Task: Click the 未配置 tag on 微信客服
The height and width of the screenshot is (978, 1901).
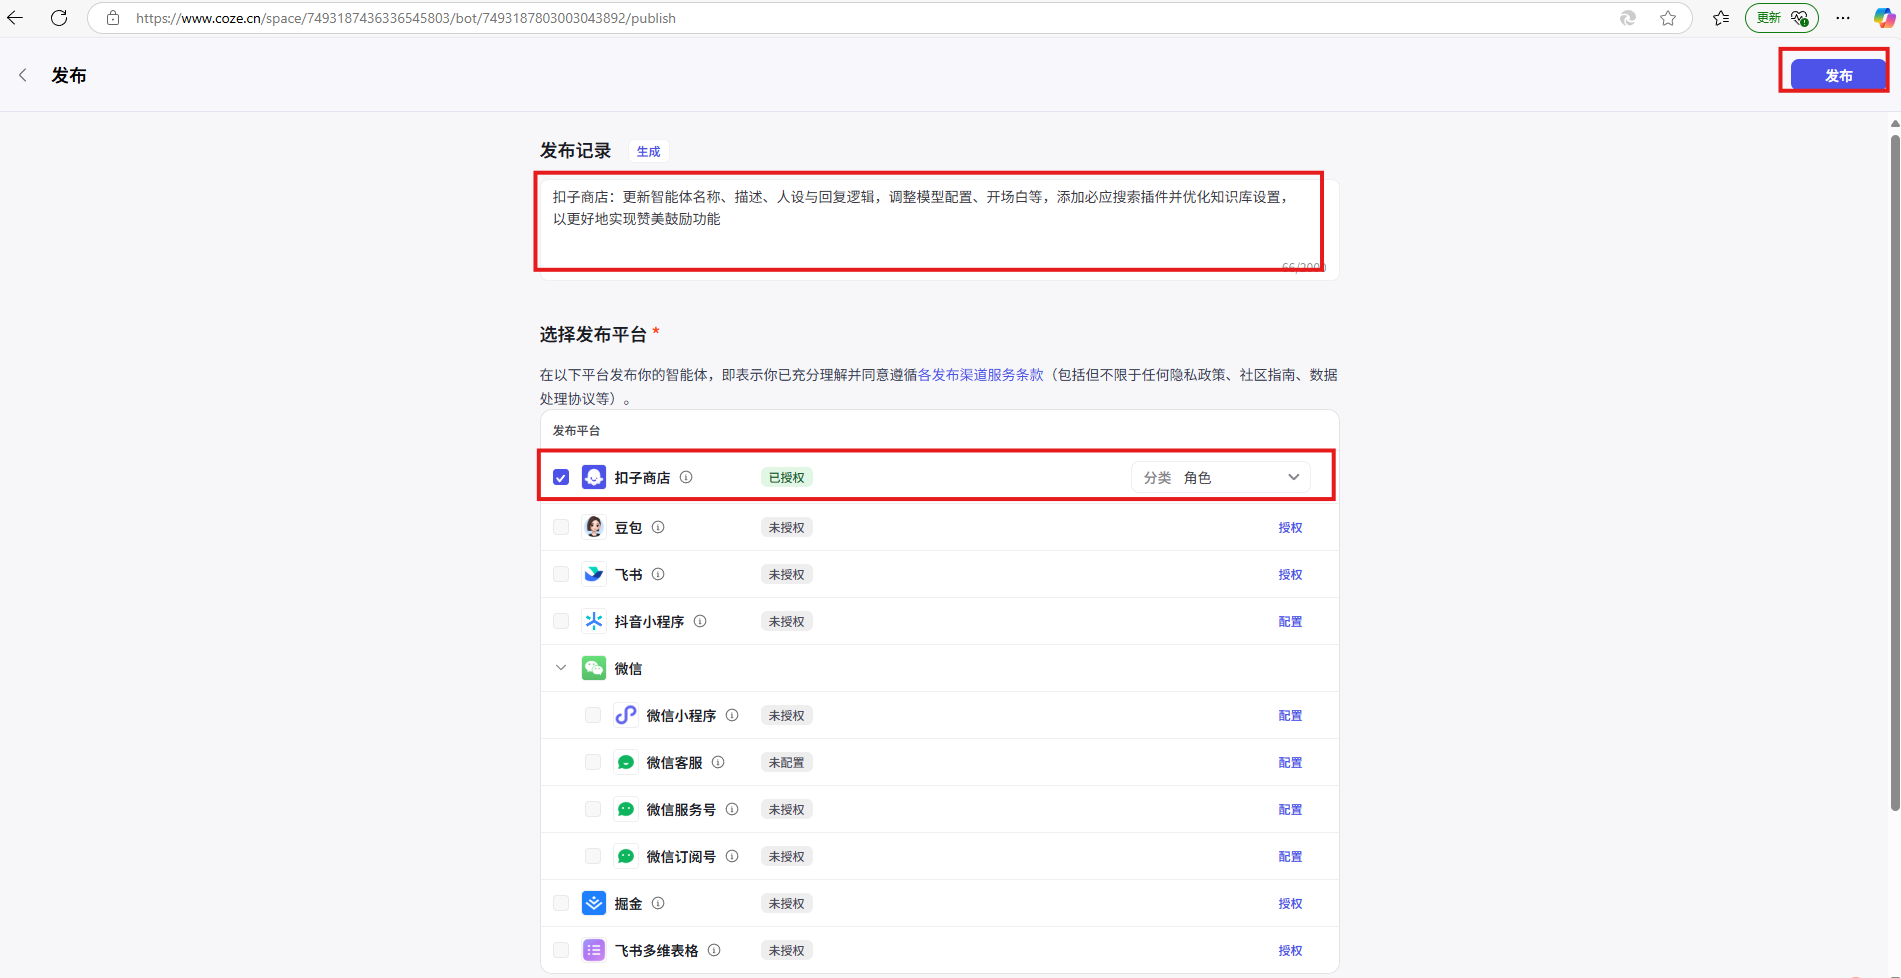Action: click(x=787, y=762)
